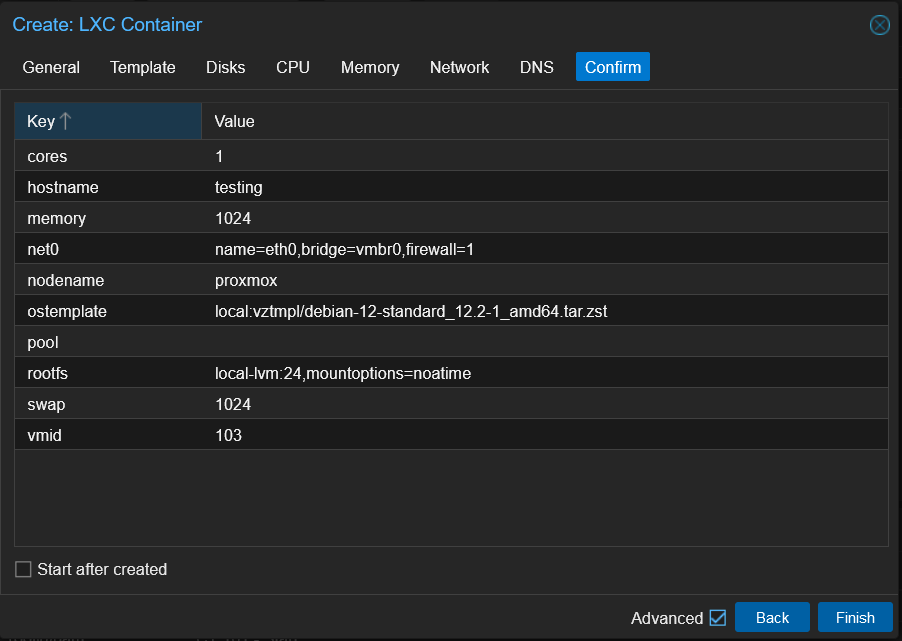Click the Finish button
The height and width of the screenshot is (641, 902).
coord(855,617)
